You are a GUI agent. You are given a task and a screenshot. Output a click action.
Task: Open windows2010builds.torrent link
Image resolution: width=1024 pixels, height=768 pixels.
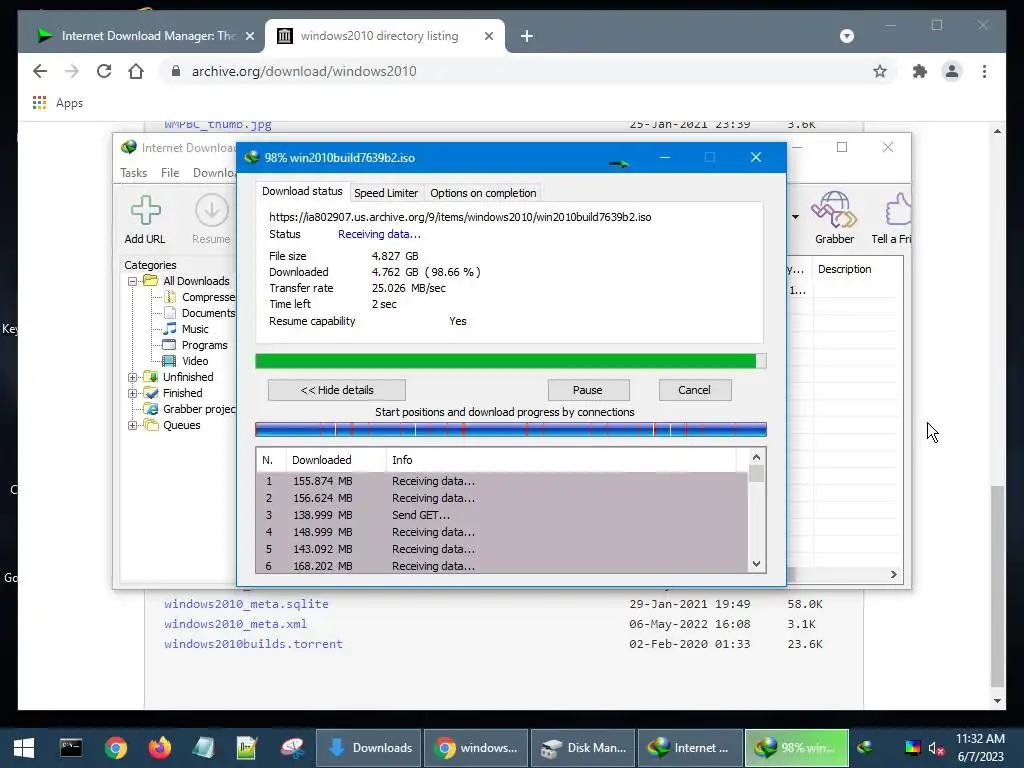click(253, 644)
